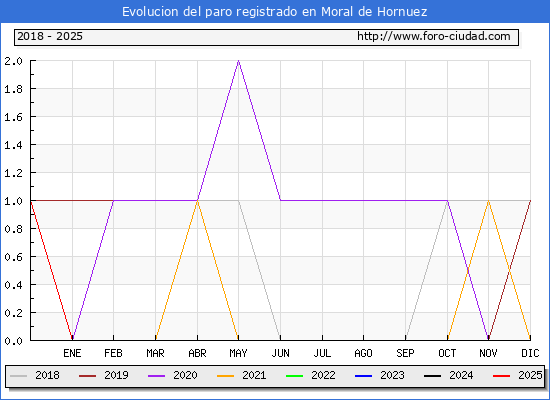Click the dark red 2019 legend color line
The width and height of the screenshot is (550, 400).
pos(87,376)
